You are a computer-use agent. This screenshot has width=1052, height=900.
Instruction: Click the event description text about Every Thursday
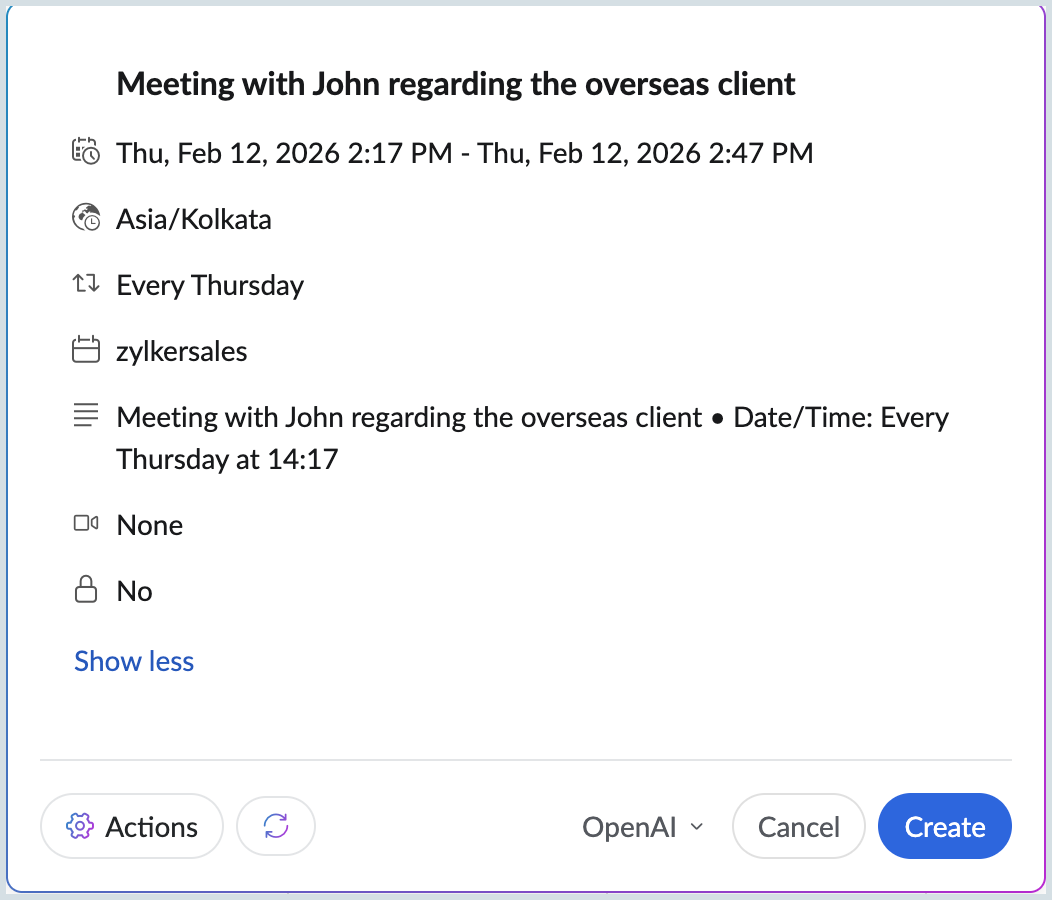(532, 437)
